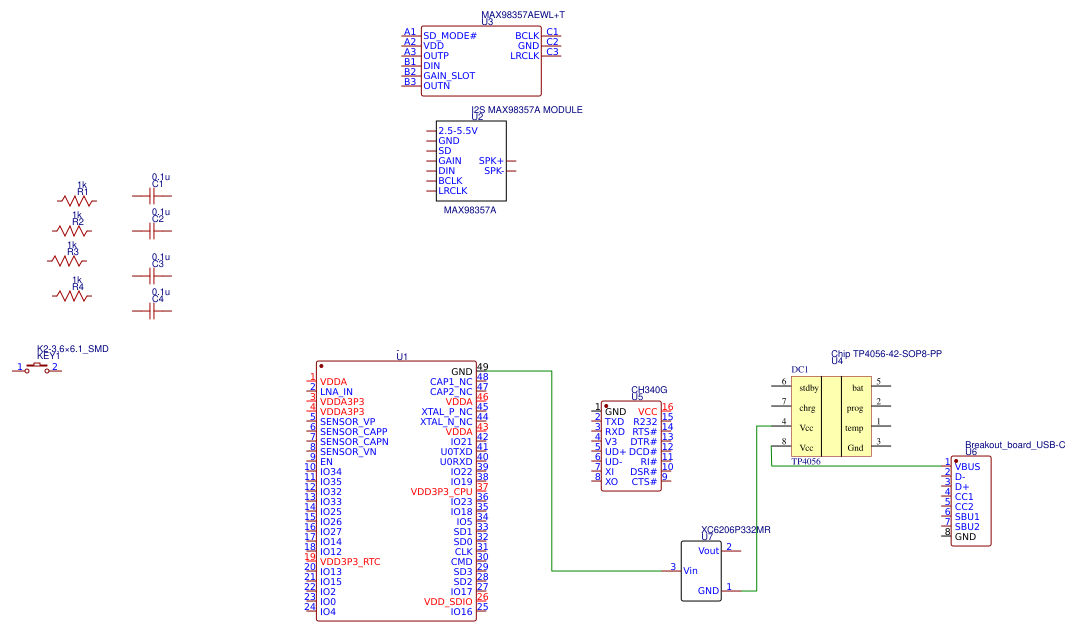Click the VDD3P3_RTC pin label
Screen dimensions: 1076x631
point(350,562)
